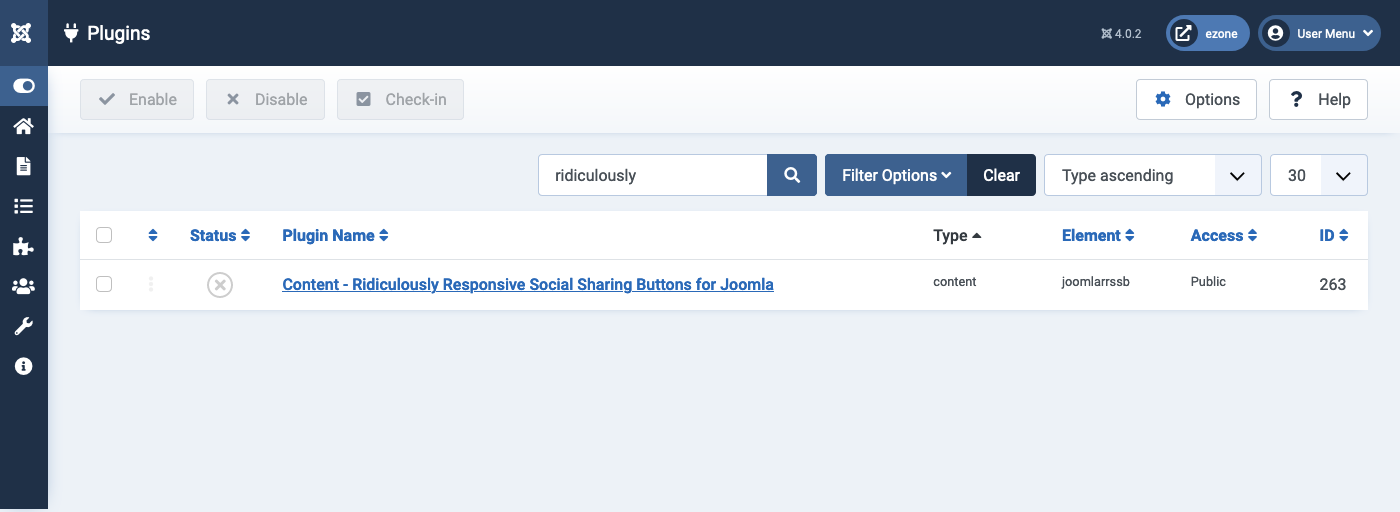Image resolution: width=1400 pixels, height=512 pixels.
Task: Open the Joomla logo in the sidebar
Action: [x=22, y=33]
